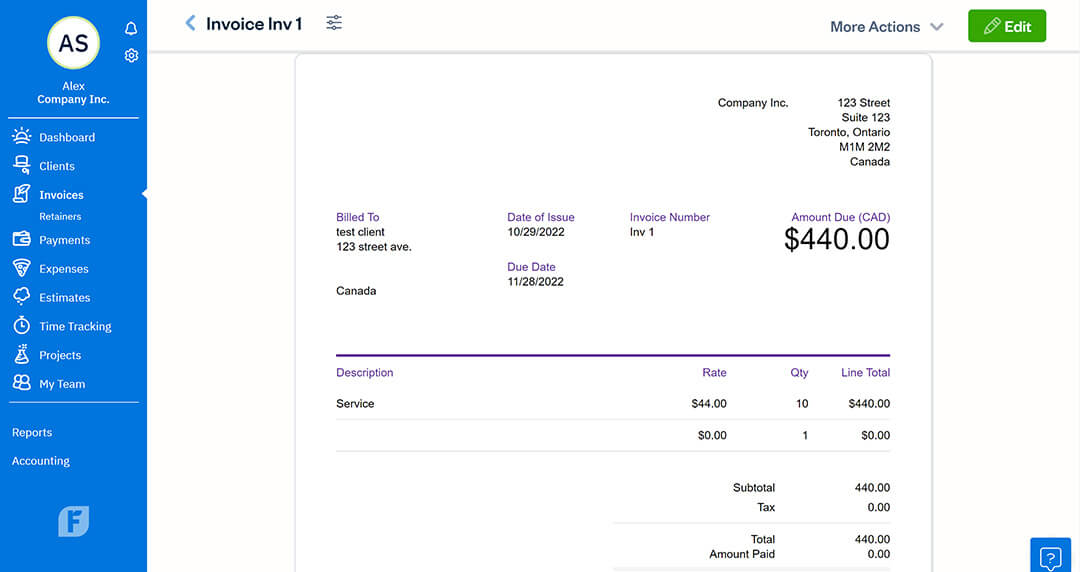Open the help chat bubble icon
The height and width of the screenshot is (572, 1080).
(x=1050, y=557)
